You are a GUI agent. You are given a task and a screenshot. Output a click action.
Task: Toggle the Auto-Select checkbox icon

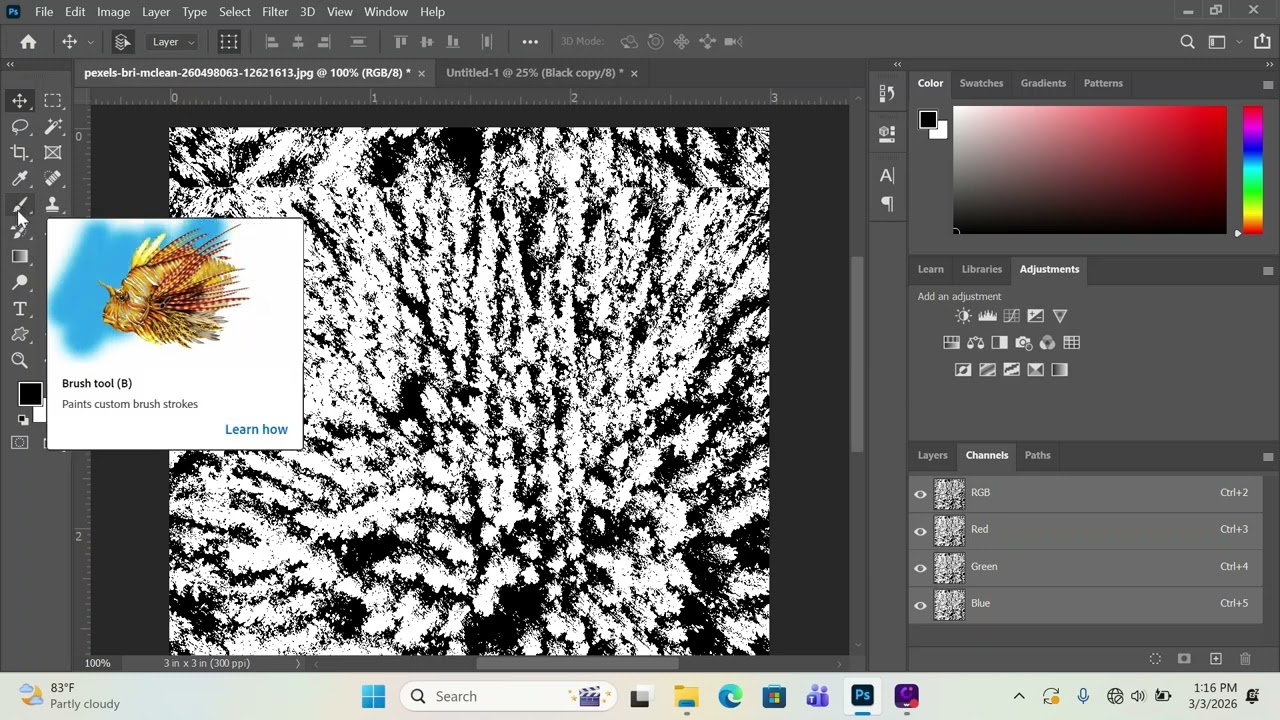[x=122, y=41]
